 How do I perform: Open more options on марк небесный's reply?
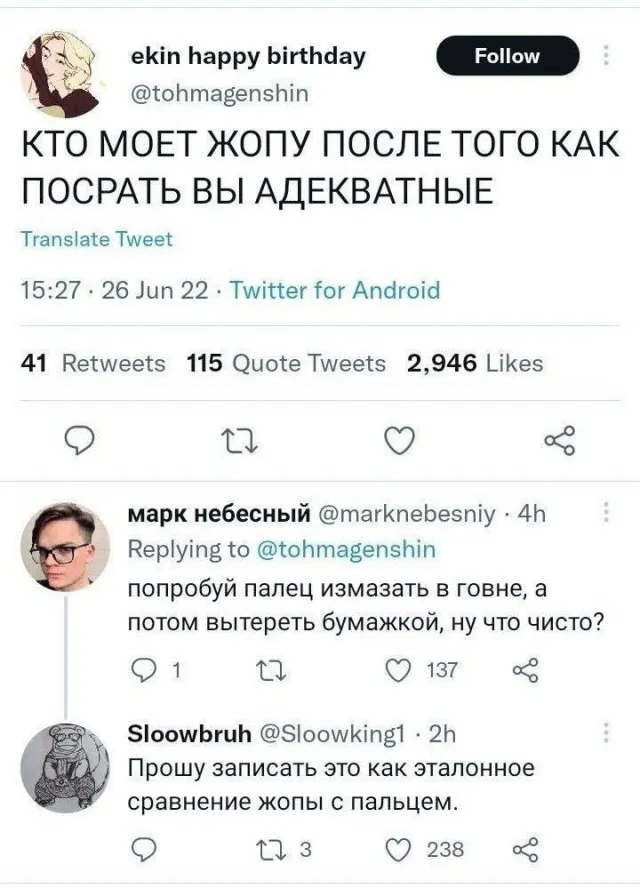tap(607, 515)
